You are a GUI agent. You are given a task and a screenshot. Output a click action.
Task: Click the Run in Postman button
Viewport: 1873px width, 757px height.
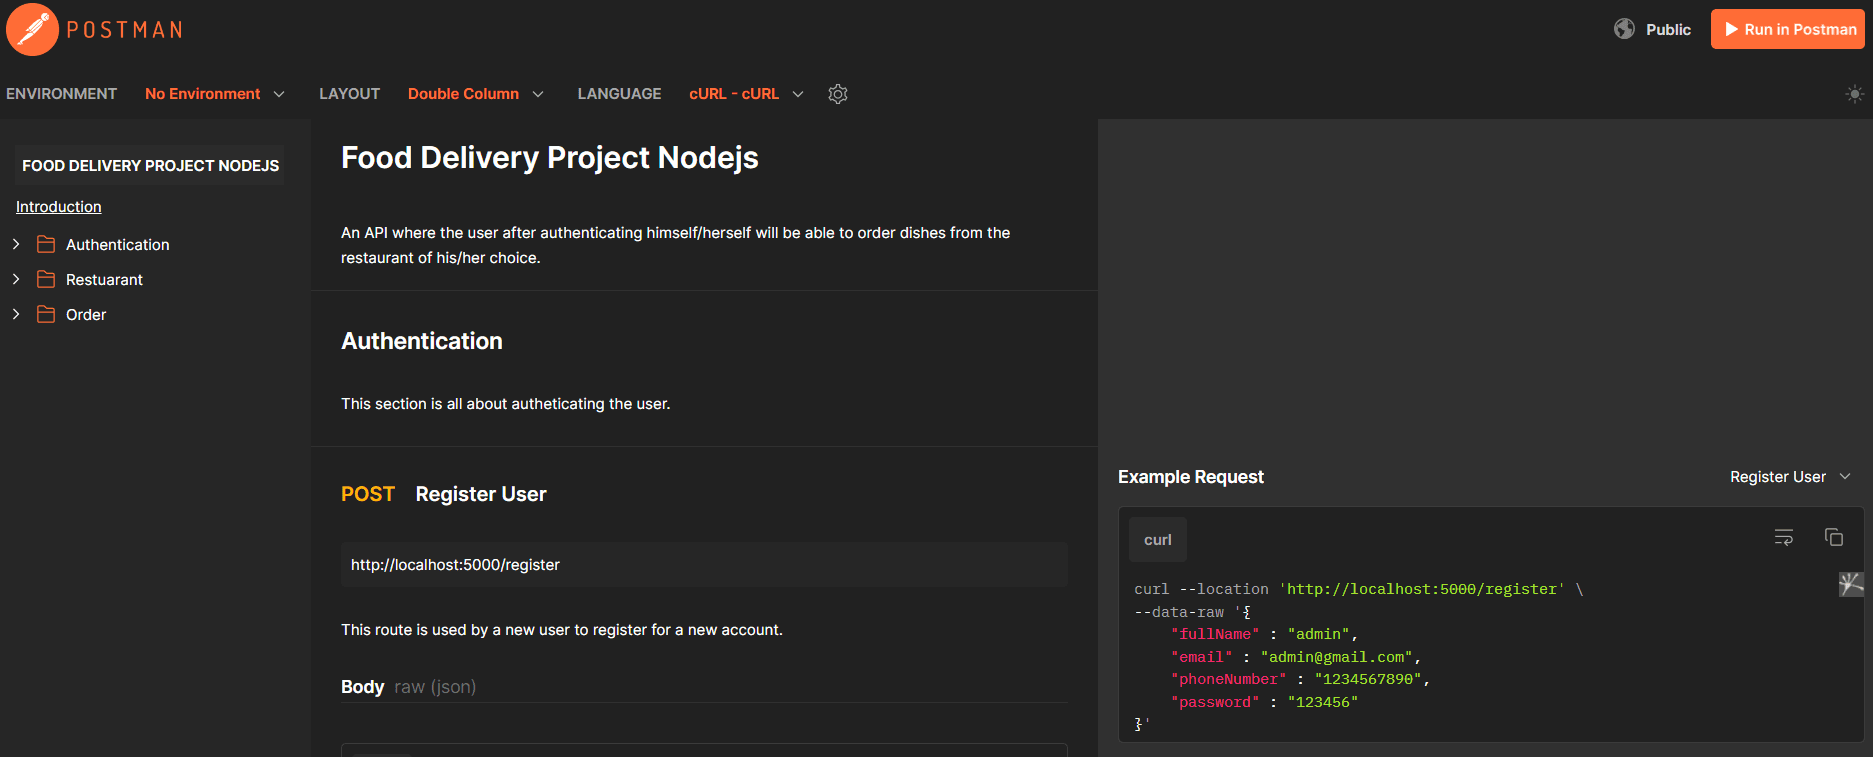[1788, 29]
